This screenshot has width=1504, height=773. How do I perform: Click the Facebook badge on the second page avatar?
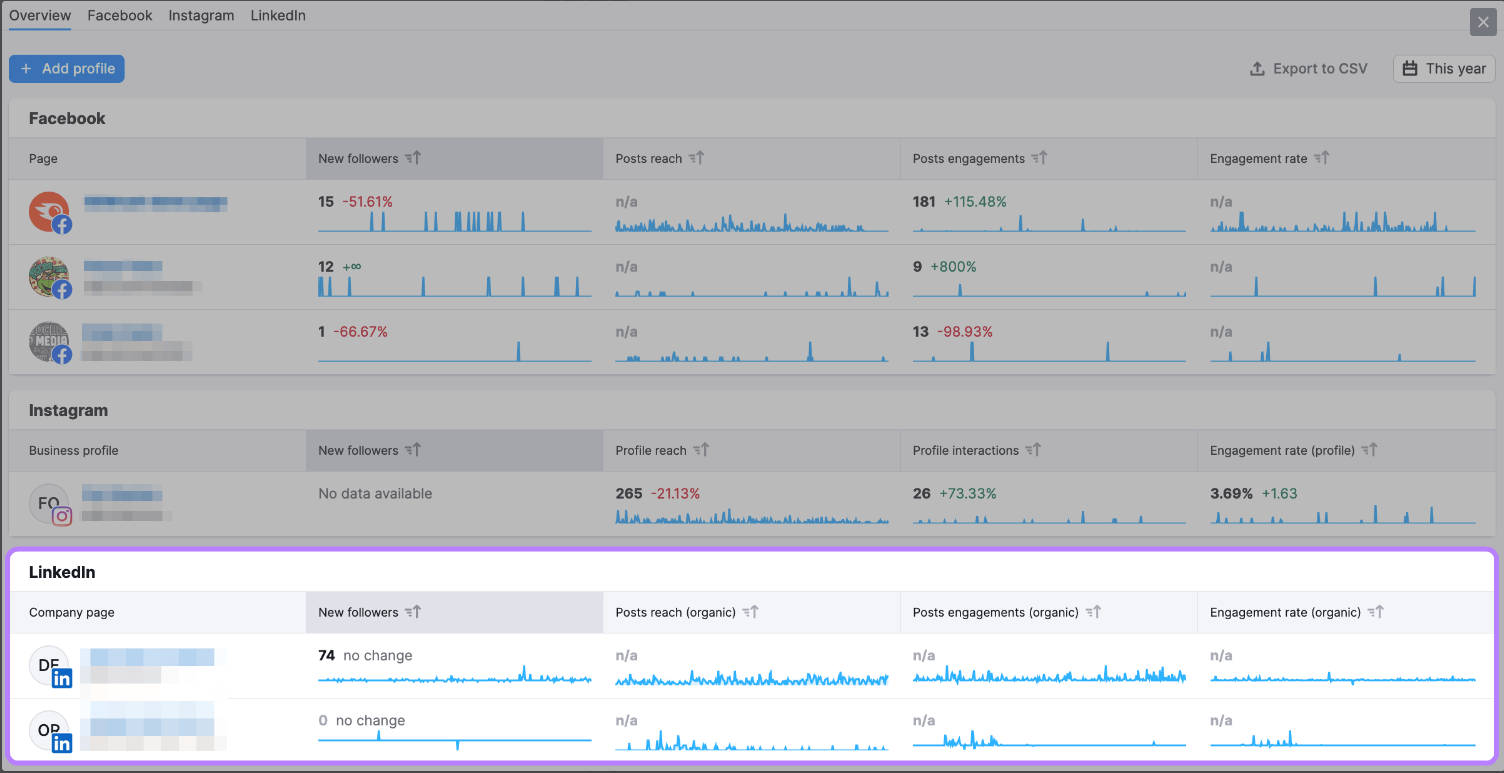coord(63,290)
